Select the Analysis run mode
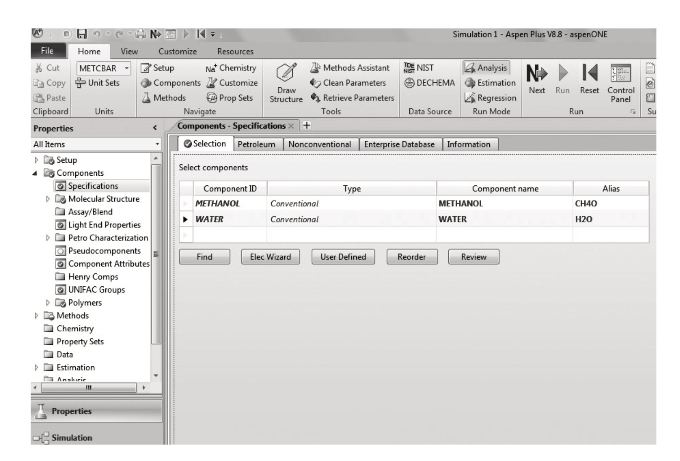The image size is (680, 461). (x=486, y=68)
